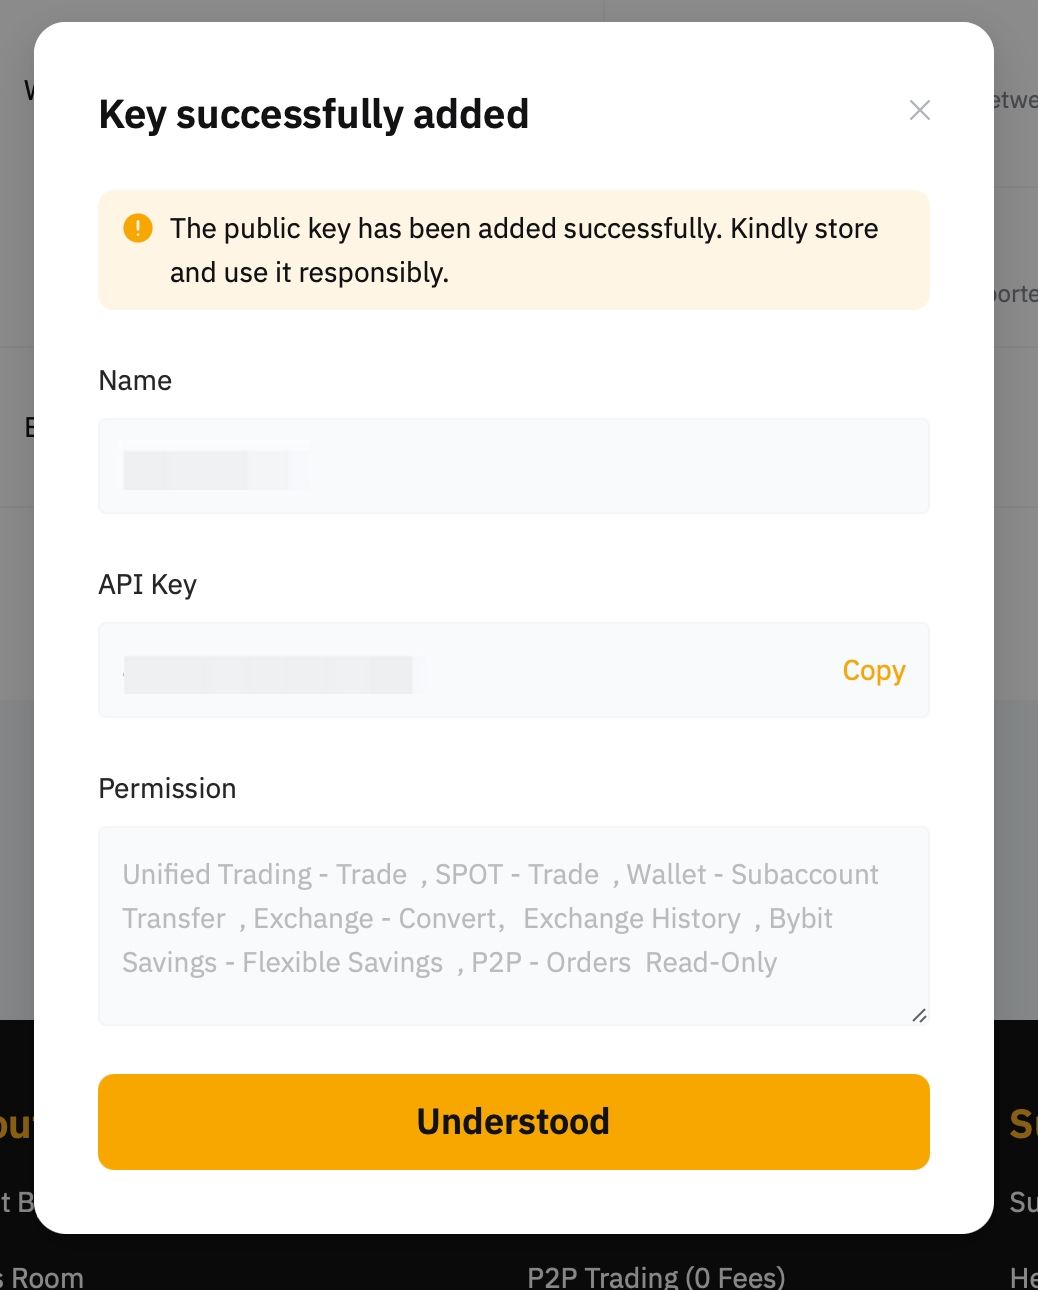
Task: Click the Key successfully added heading
Action: pyautogui.click(x=314, y=114)
